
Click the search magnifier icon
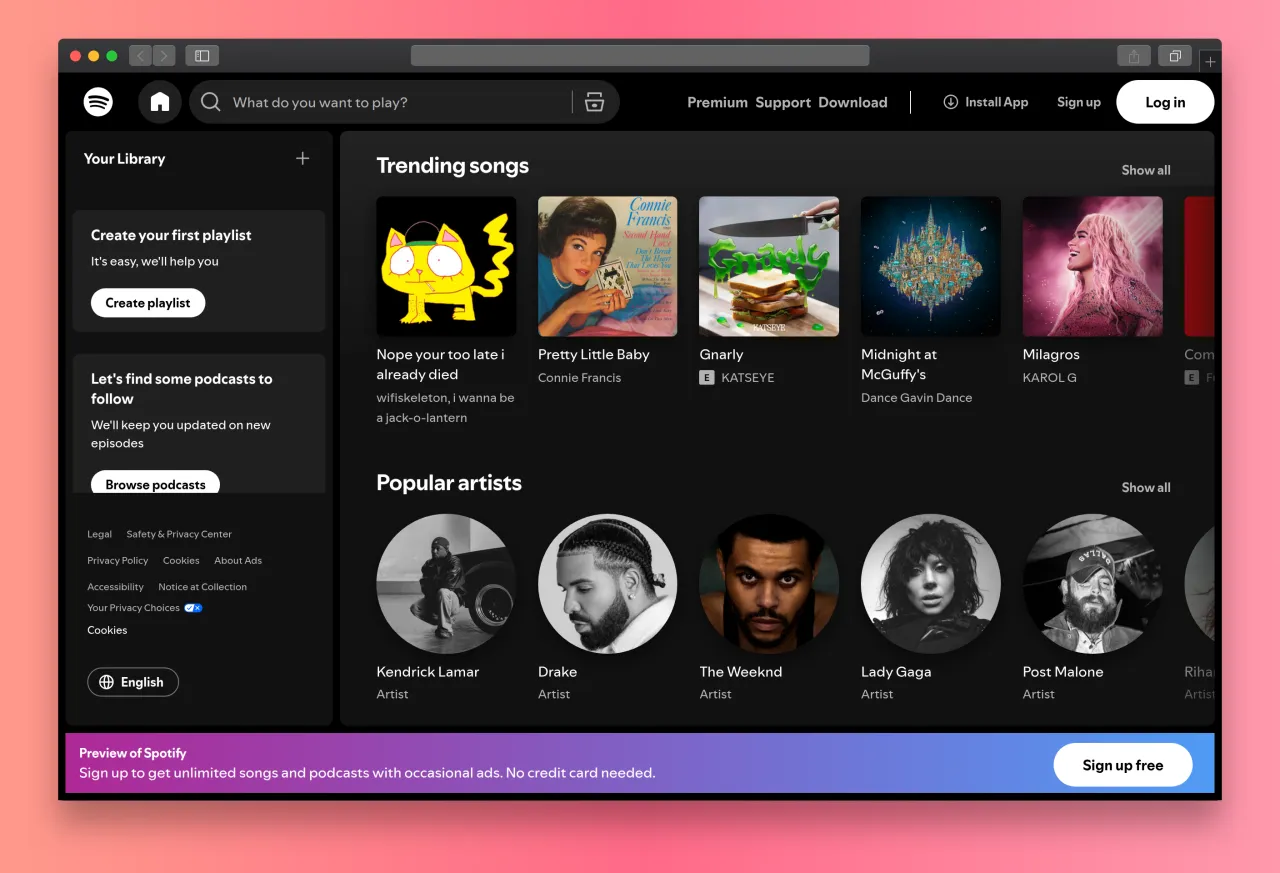tap(210, 102)
